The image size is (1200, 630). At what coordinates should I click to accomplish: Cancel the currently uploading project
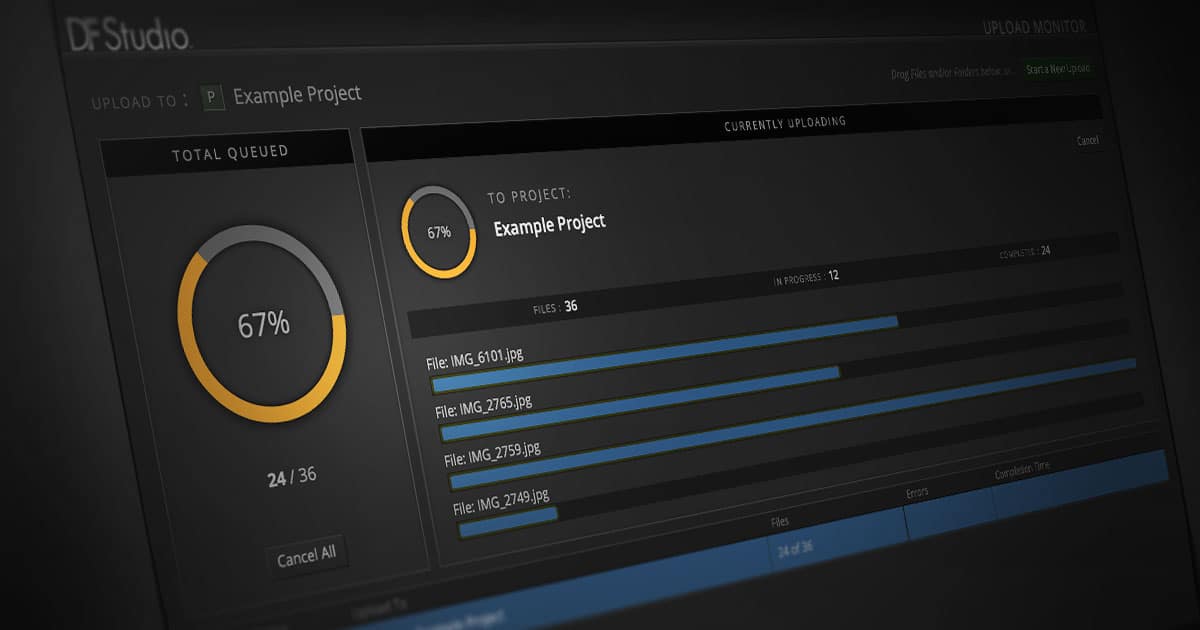click(1087, 141)
